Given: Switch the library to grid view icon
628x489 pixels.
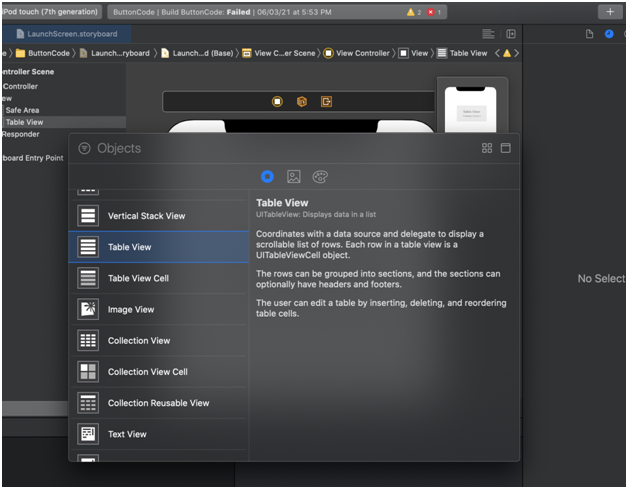Looking at the screenshot, I should pyautogui.click(x=487, y=148).
